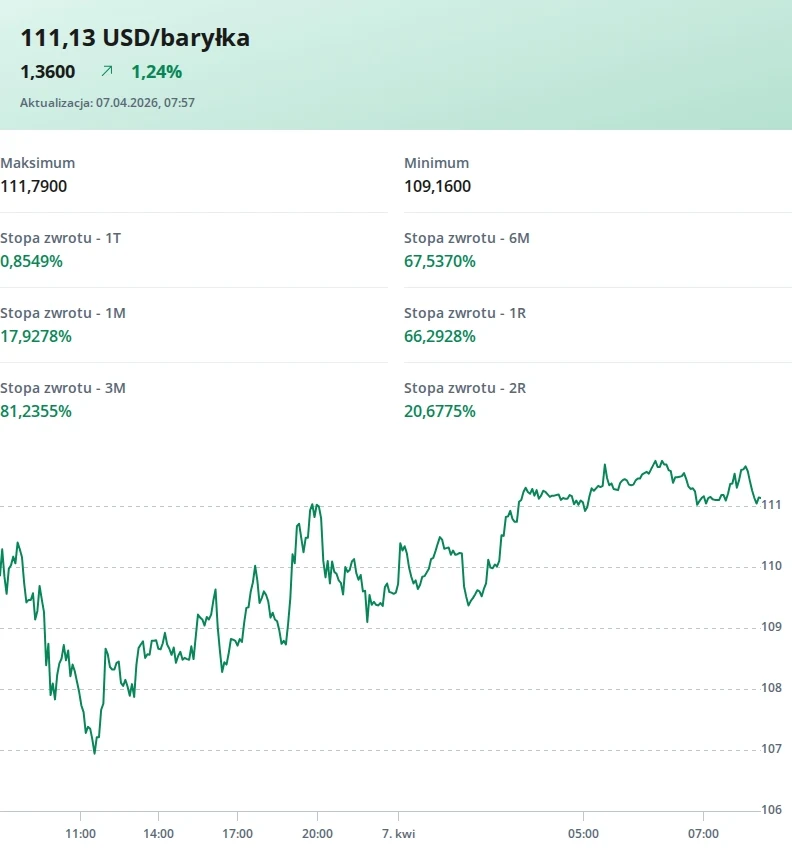
Task: Click the Aktualizacja timestamp text
Action: pos(107,102)
